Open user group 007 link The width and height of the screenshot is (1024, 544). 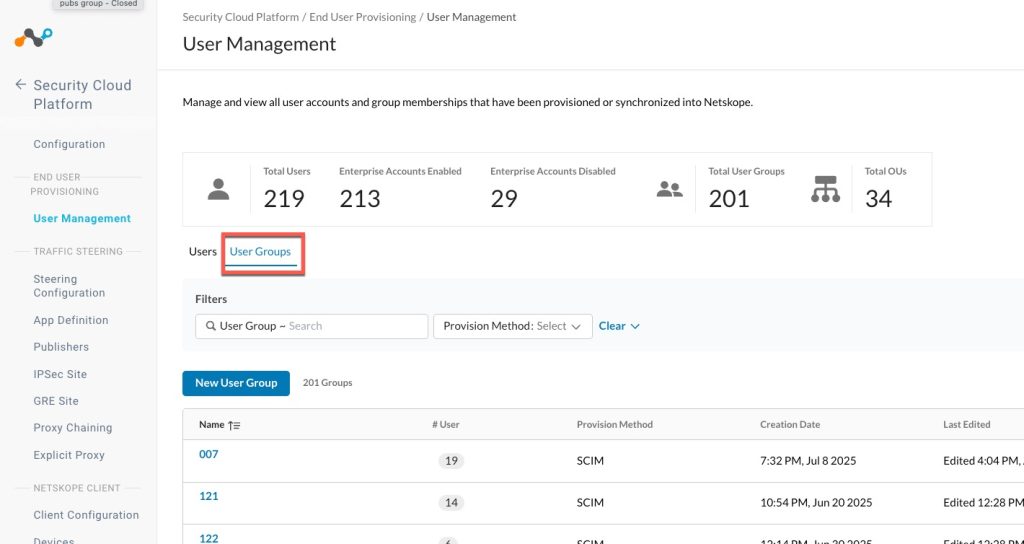[208, 454]
